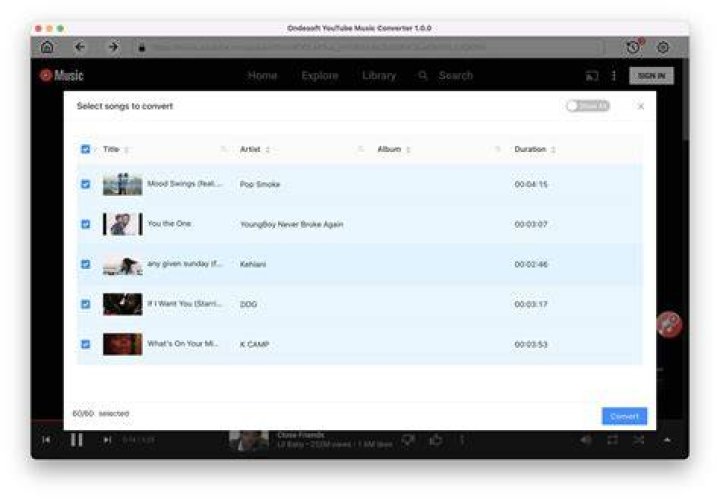Go to the home page icon
The height and width of the screenshot is (500, 720).
point(47,47)
